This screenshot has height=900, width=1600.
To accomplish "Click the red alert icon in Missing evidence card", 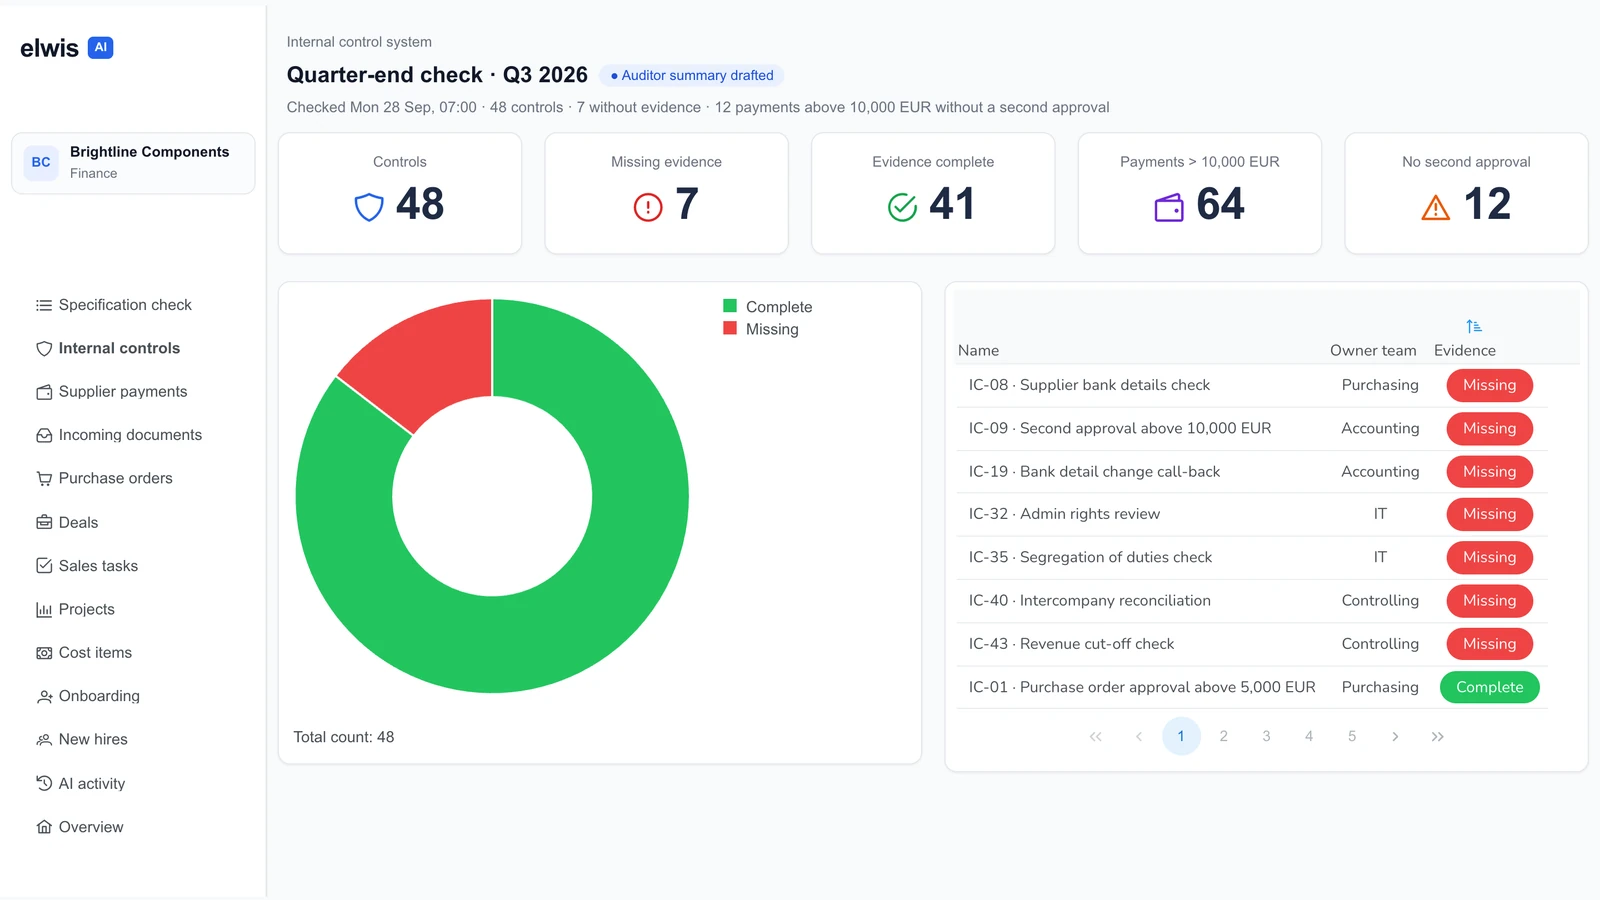I will click(648, 207).
